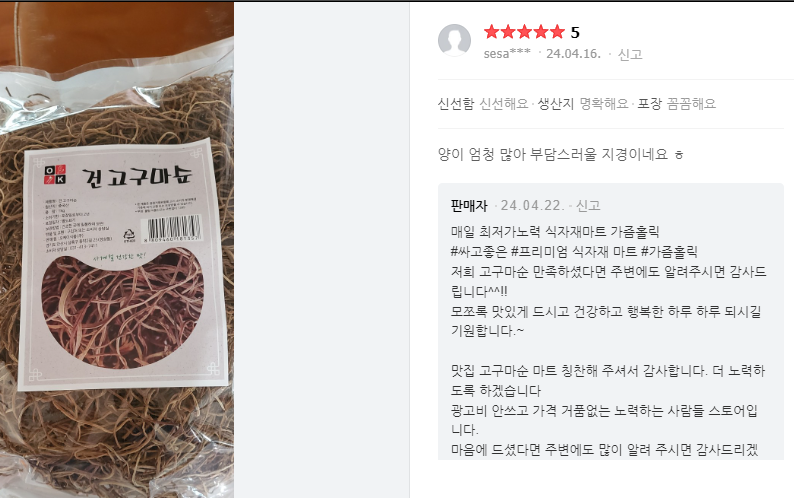Select the 신선함 신선해요 review tag

point(483,103)
